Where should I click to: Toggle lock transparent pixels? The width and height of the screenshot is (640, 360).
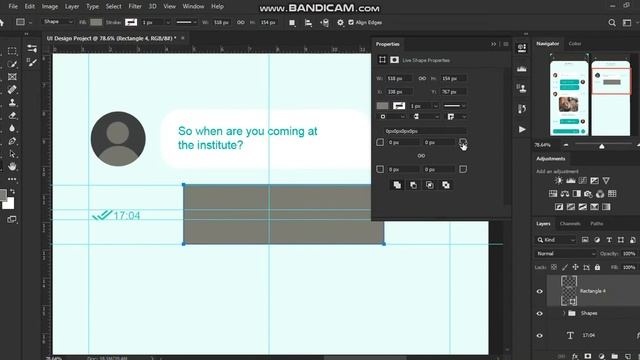(x=554, y=267)
